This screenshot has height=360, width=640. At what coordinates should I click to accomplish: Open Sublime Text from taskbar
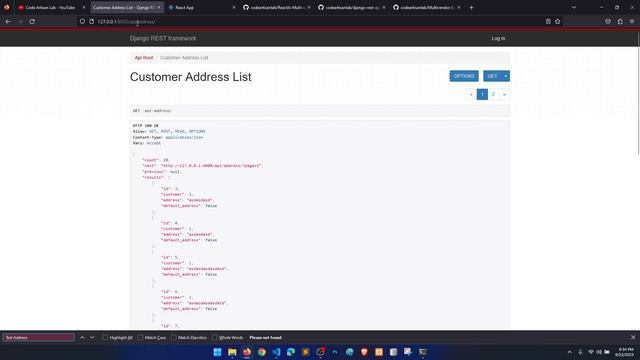tap(305, 352)
